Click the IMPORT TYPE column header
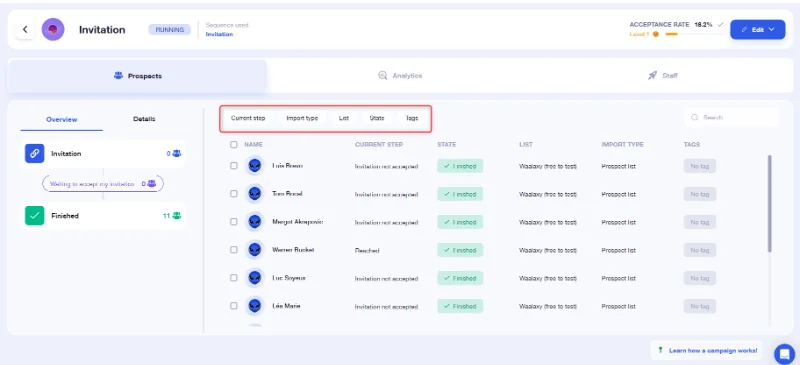The height and width of the screenshot is (365, 800). pos(622,144)
